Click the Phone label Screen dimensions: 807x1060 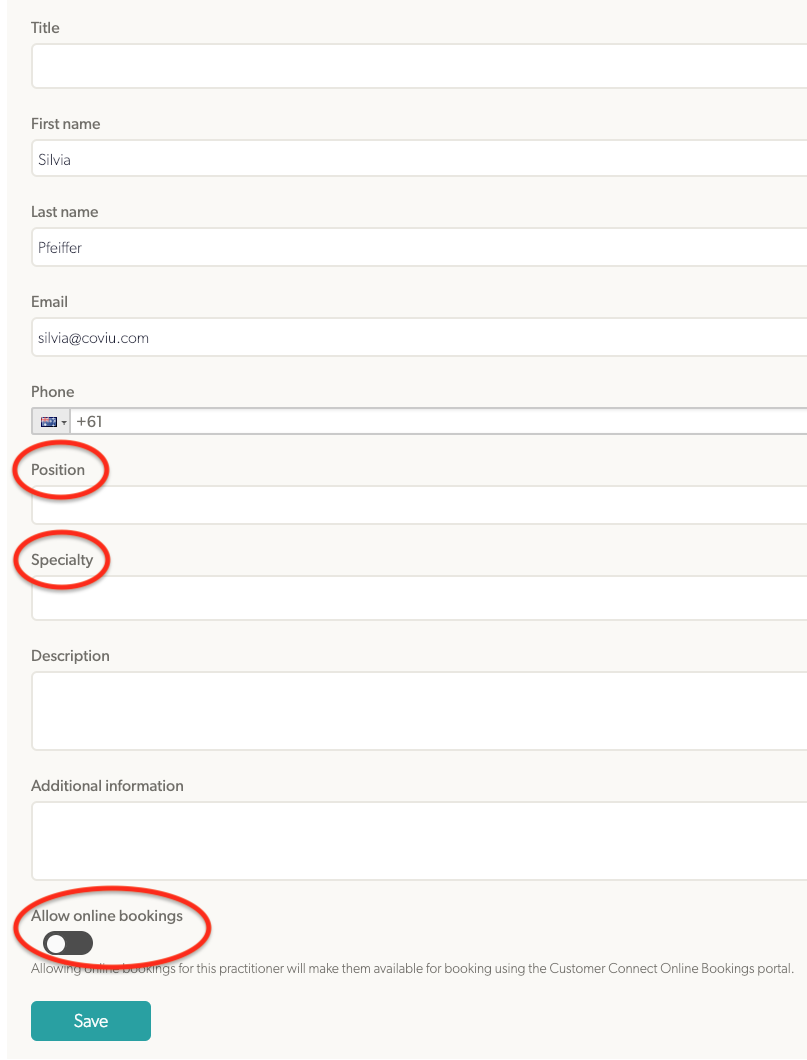[x=53, y=391]
